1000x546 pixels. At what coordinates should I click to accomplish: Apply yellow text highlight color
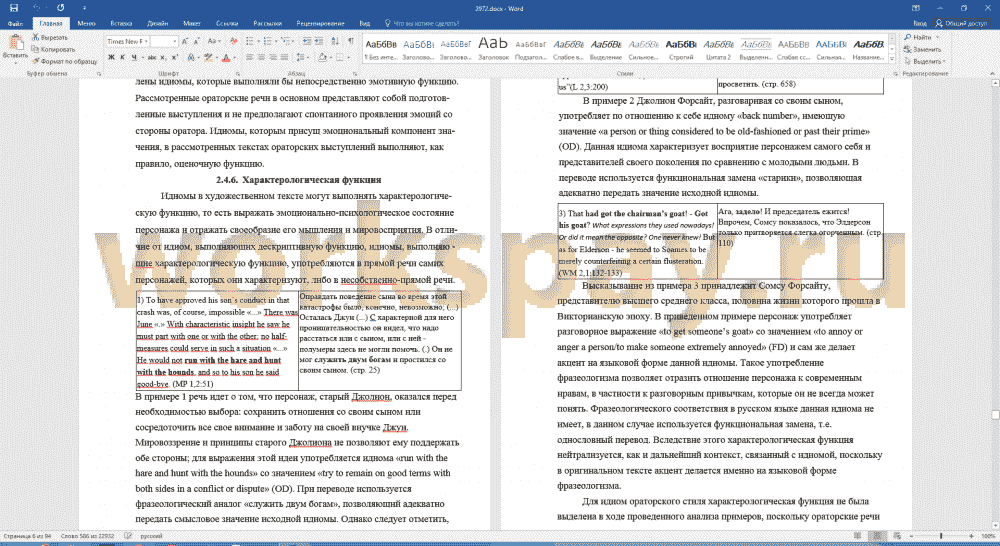207,57
